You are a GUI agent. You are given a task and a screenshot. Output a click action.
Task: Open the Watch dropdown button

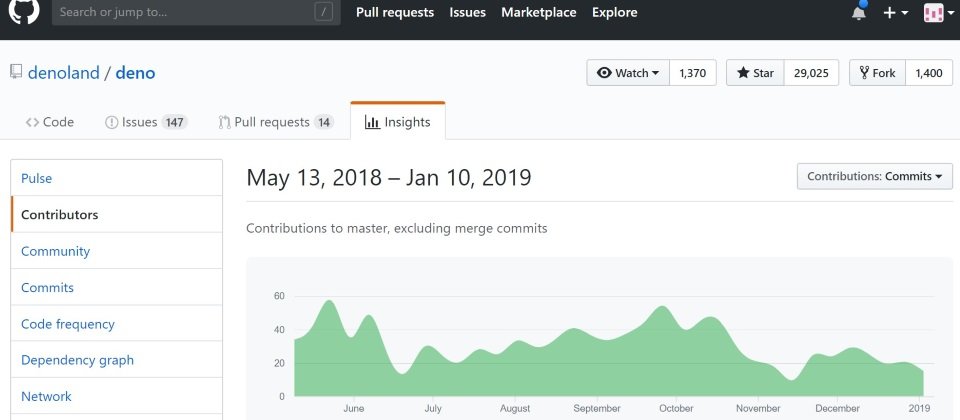pos(628,73)
